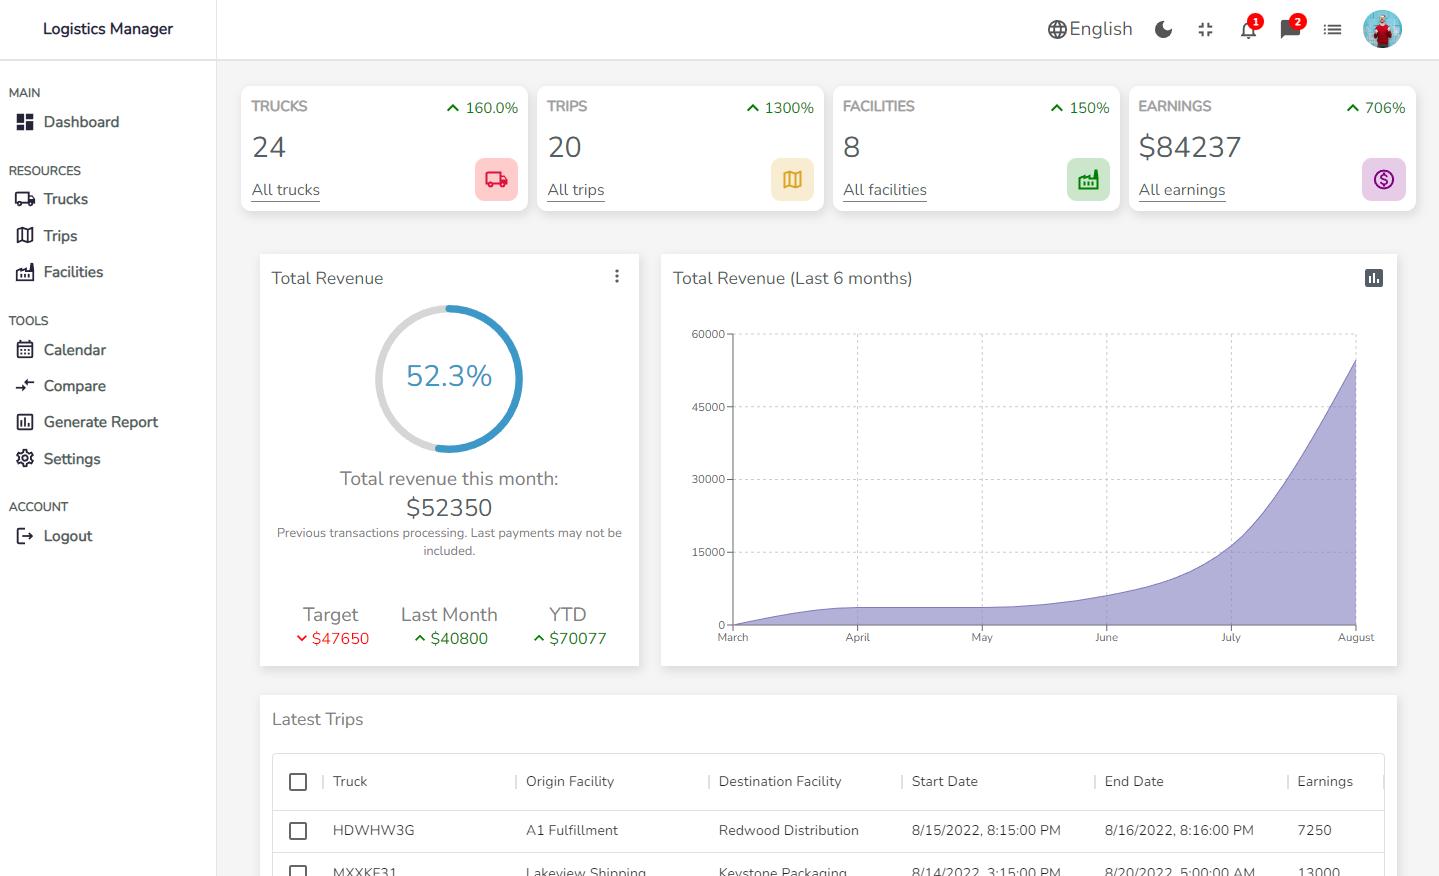Click the pink truck icon on the Trucks card

(496, 179)
